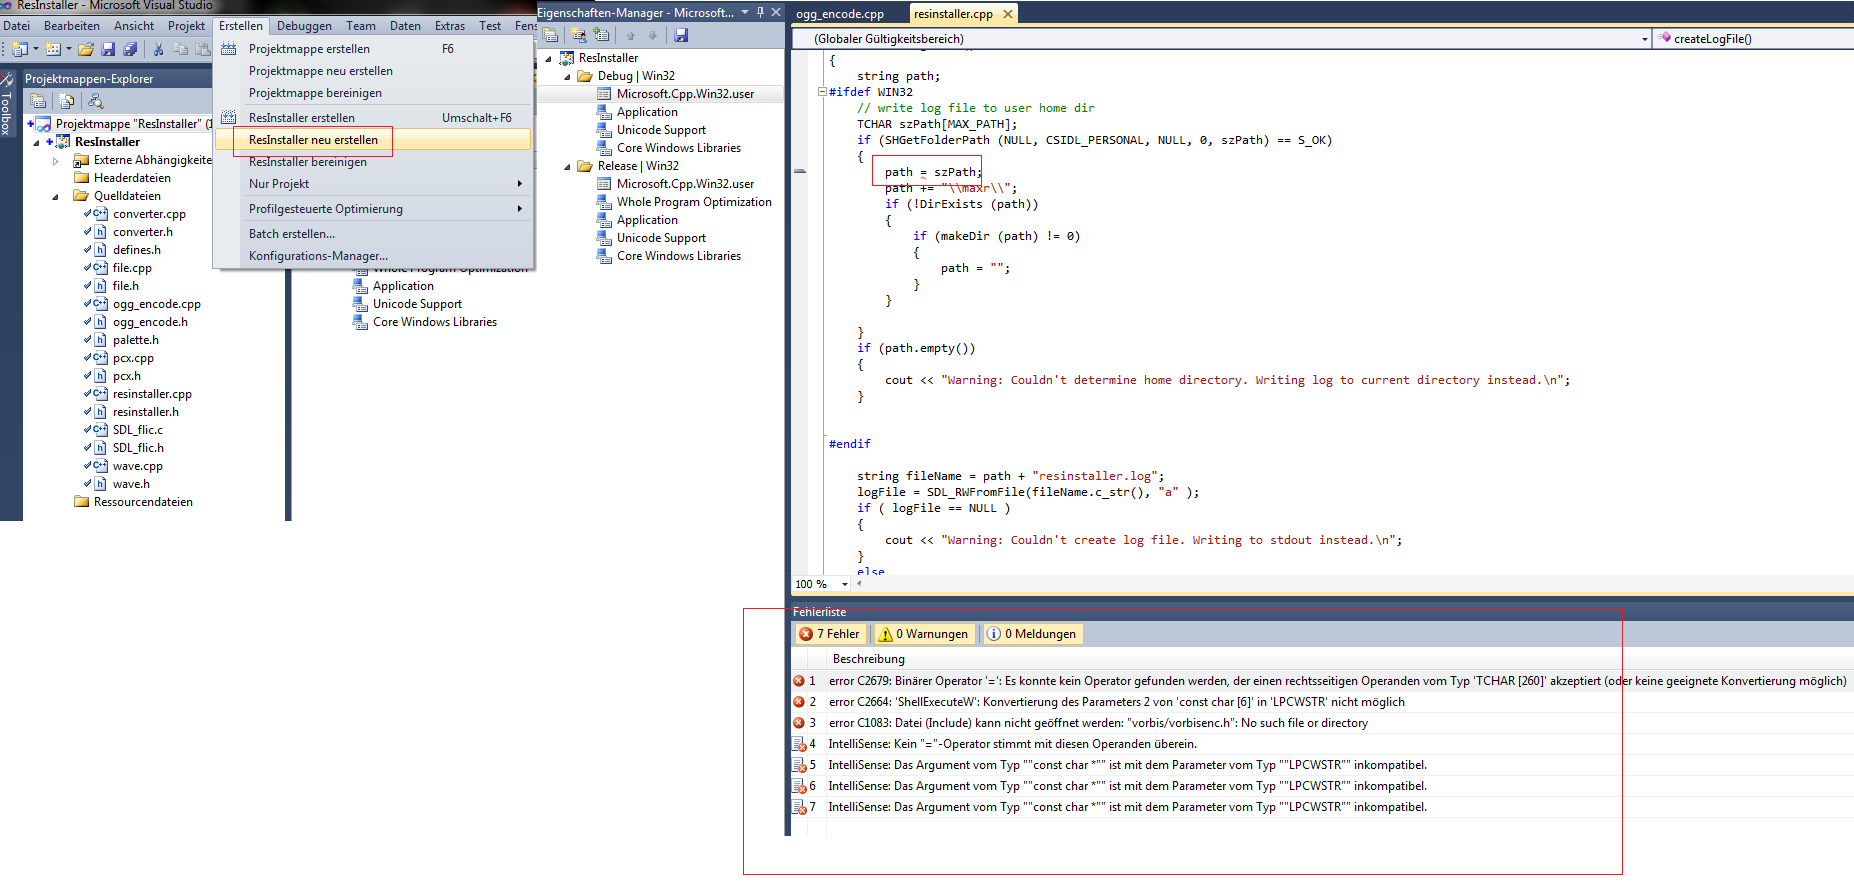Image resolution: width=1854 pixels, height=884 pixels.
Task: Select the Ressourcendateien folder
Action: (143, 502)
